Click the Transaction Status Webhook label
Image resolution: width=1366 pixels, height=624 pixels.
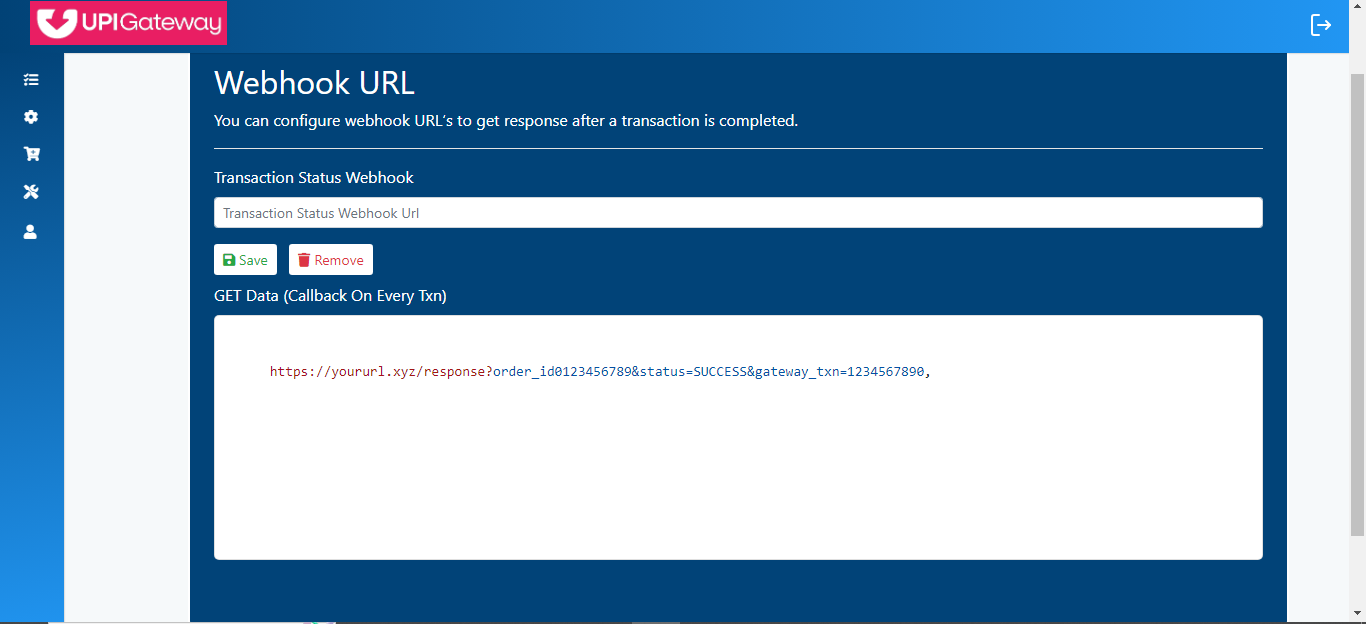314,178
